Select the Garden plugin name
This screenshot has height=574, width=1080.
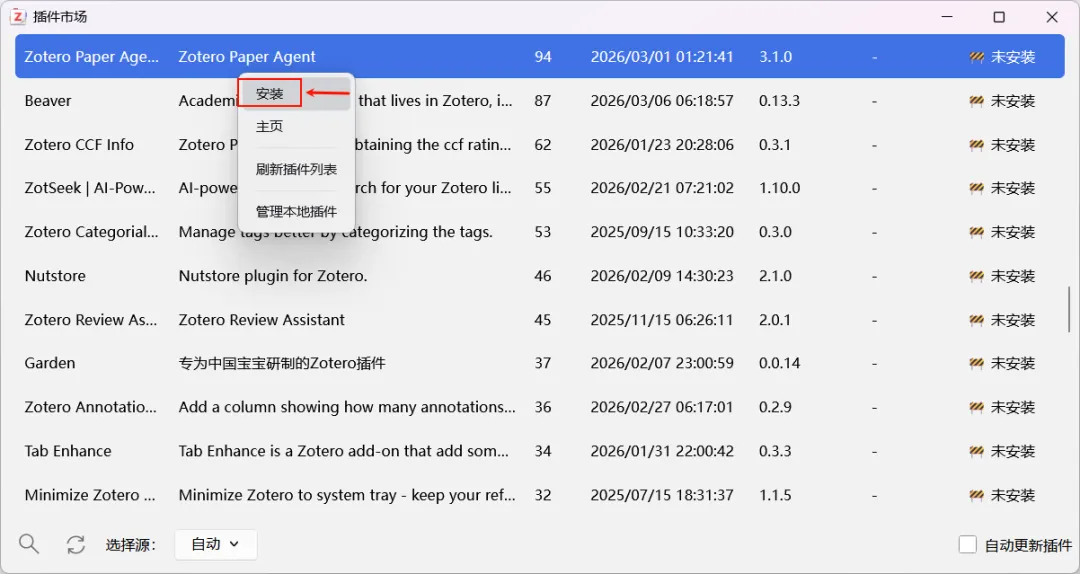point(50,363)
